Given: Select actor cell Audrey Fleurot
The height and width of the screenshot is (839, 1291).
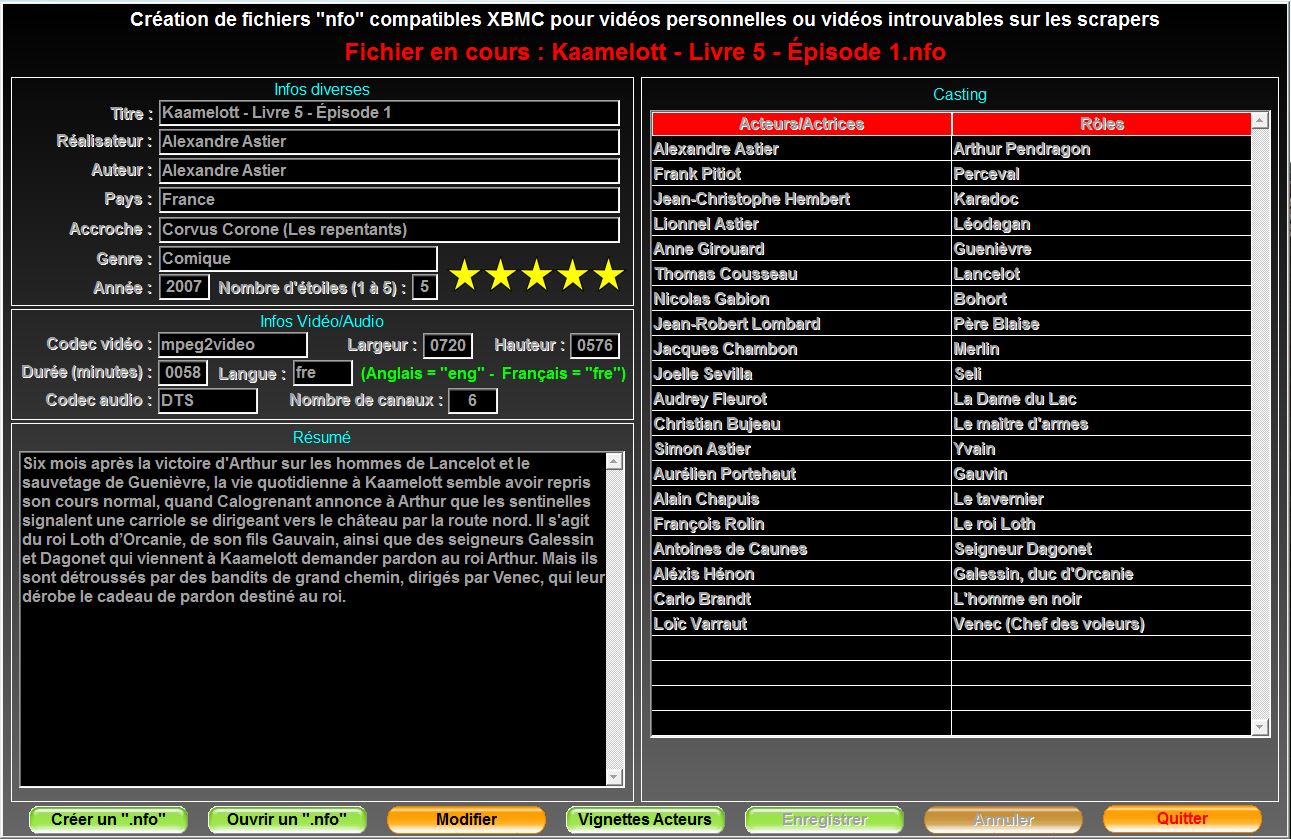Looking at the screenshot, I should (x=801, y=399).
